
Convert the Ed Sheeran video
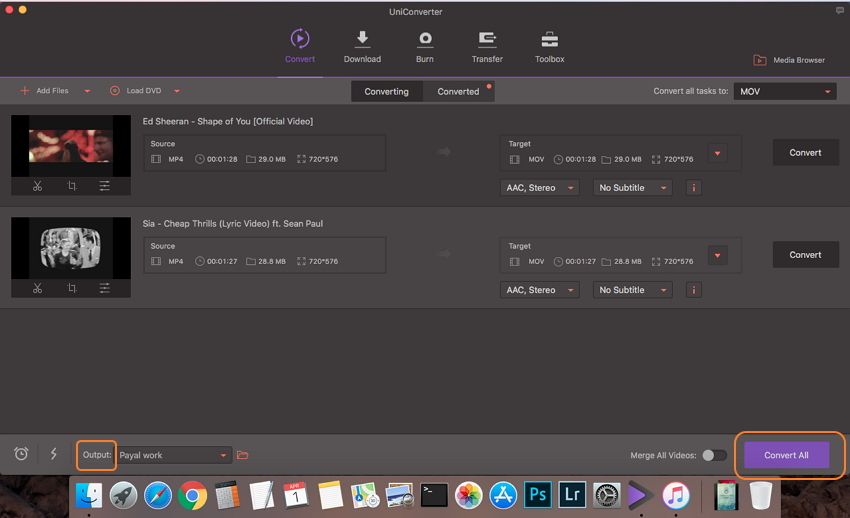click(806, 153)
